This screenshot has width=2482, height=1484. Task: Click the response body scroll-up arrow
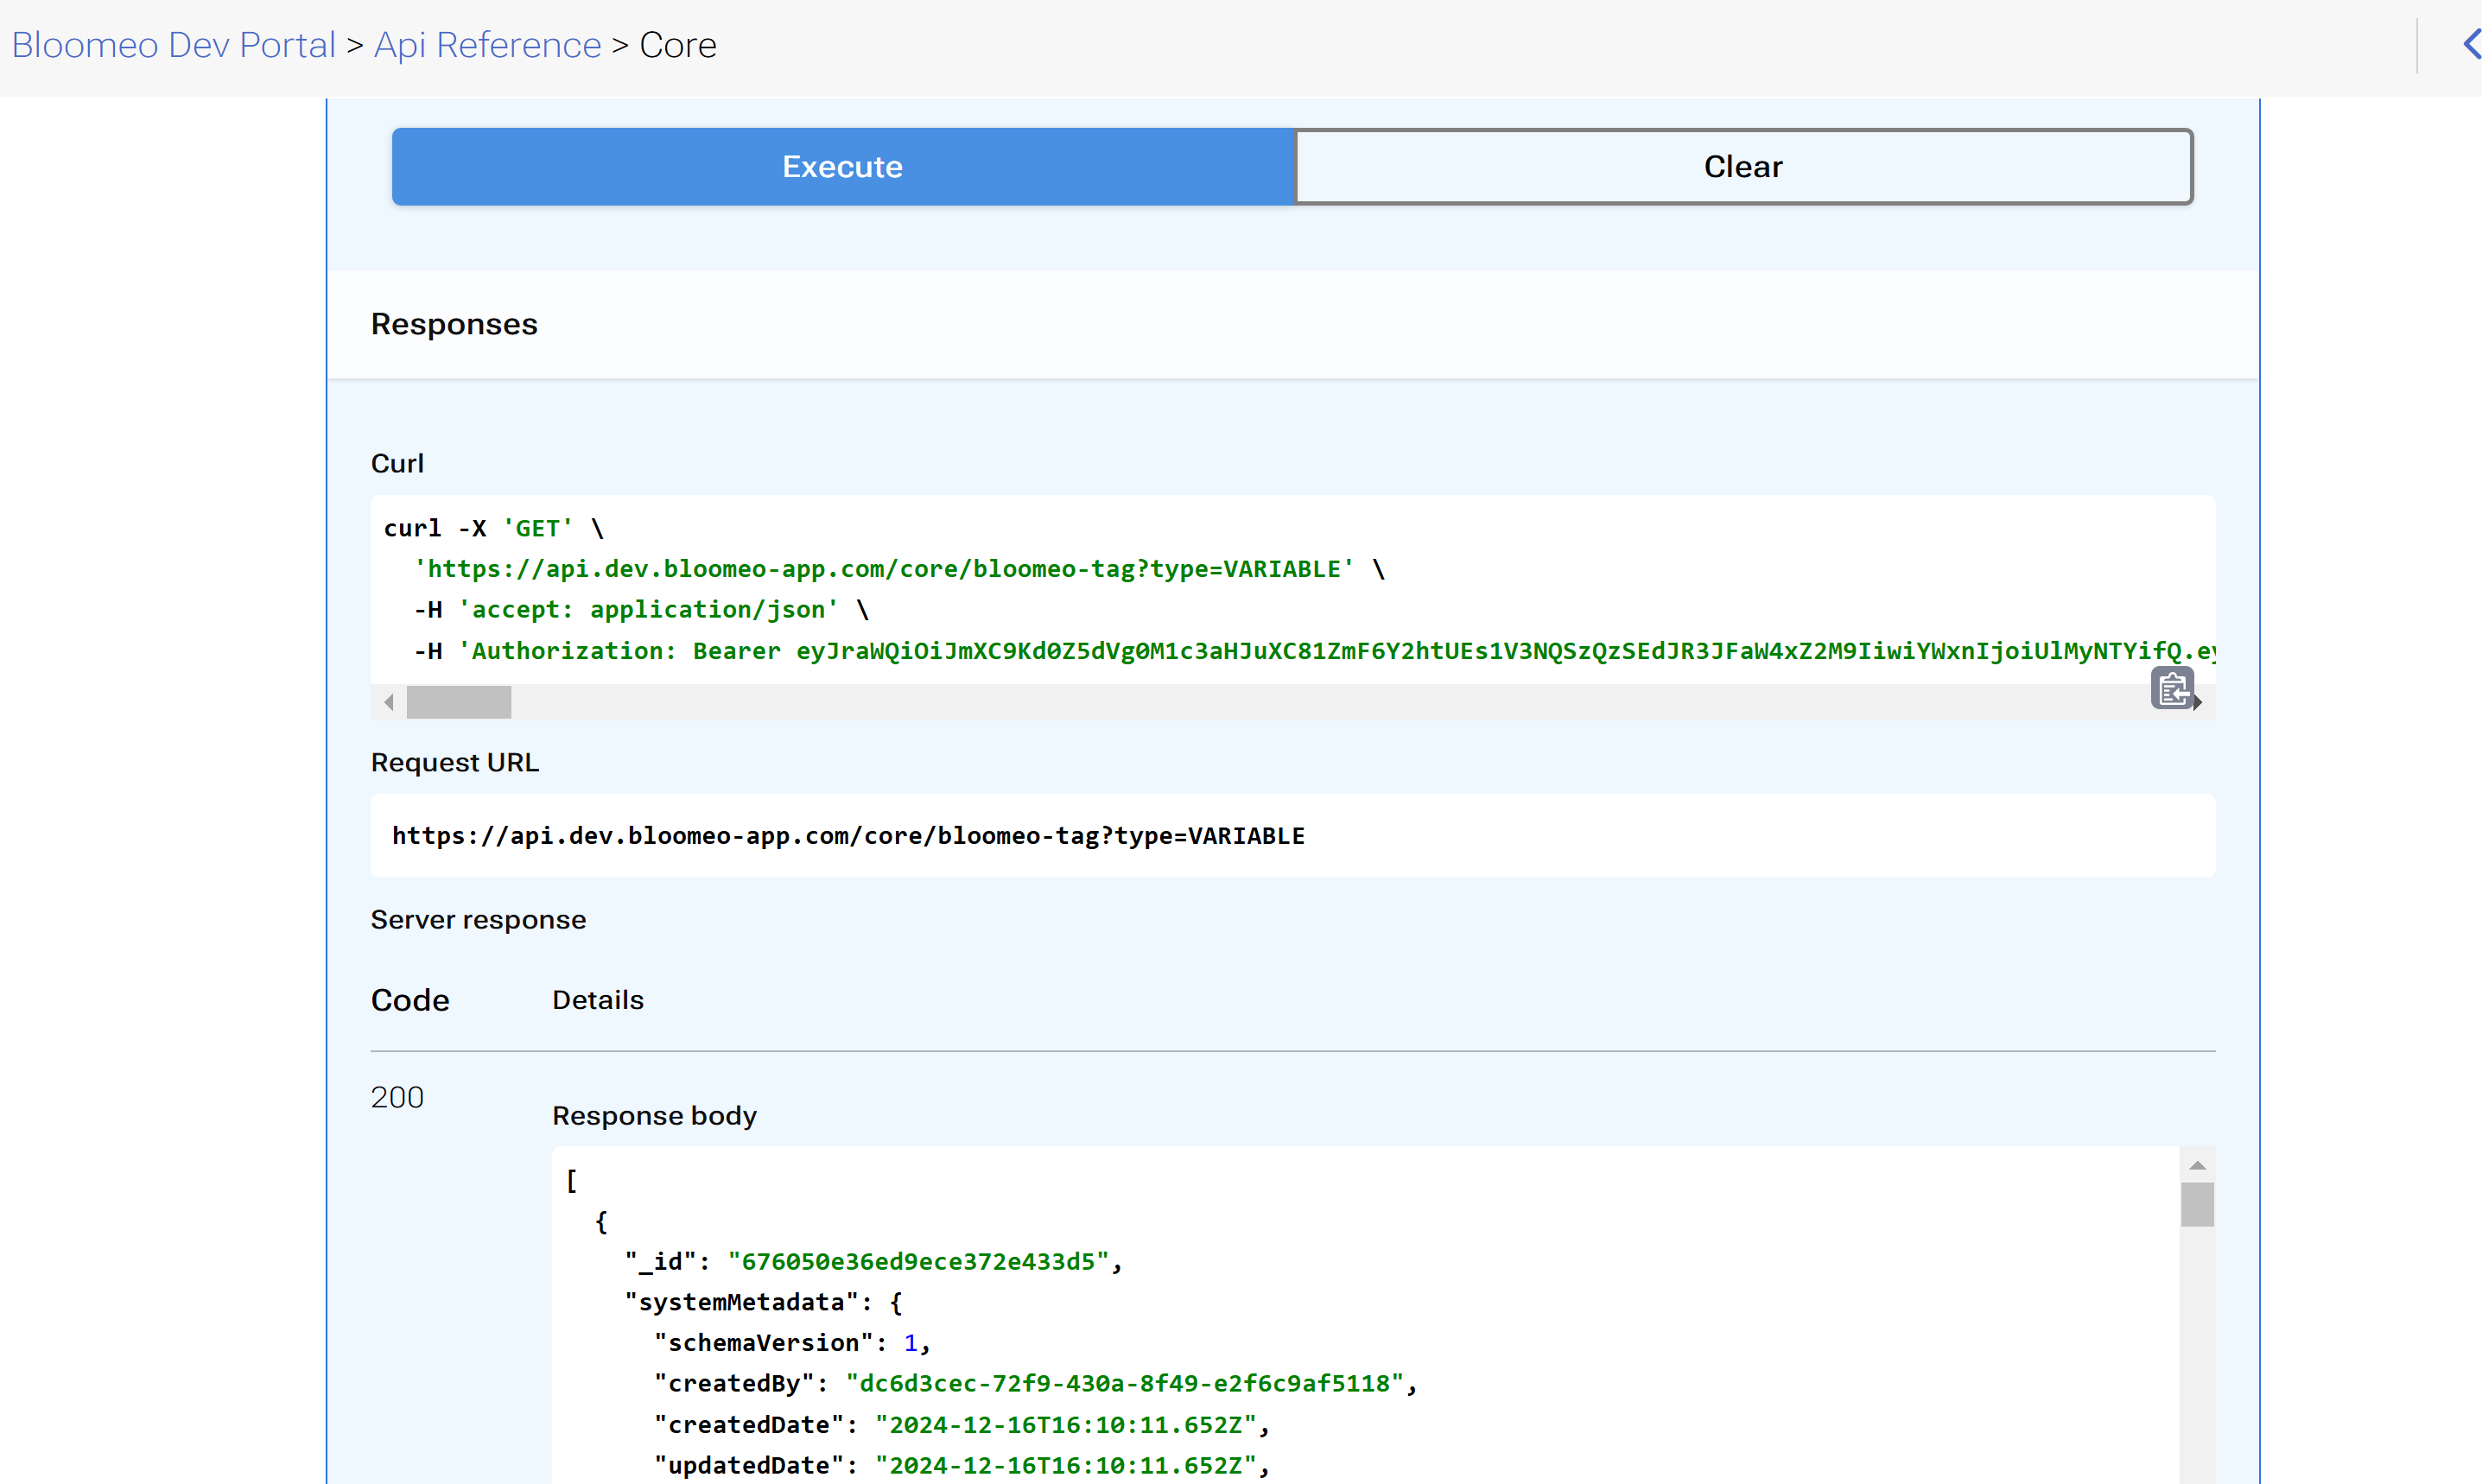(2197, 1165)
